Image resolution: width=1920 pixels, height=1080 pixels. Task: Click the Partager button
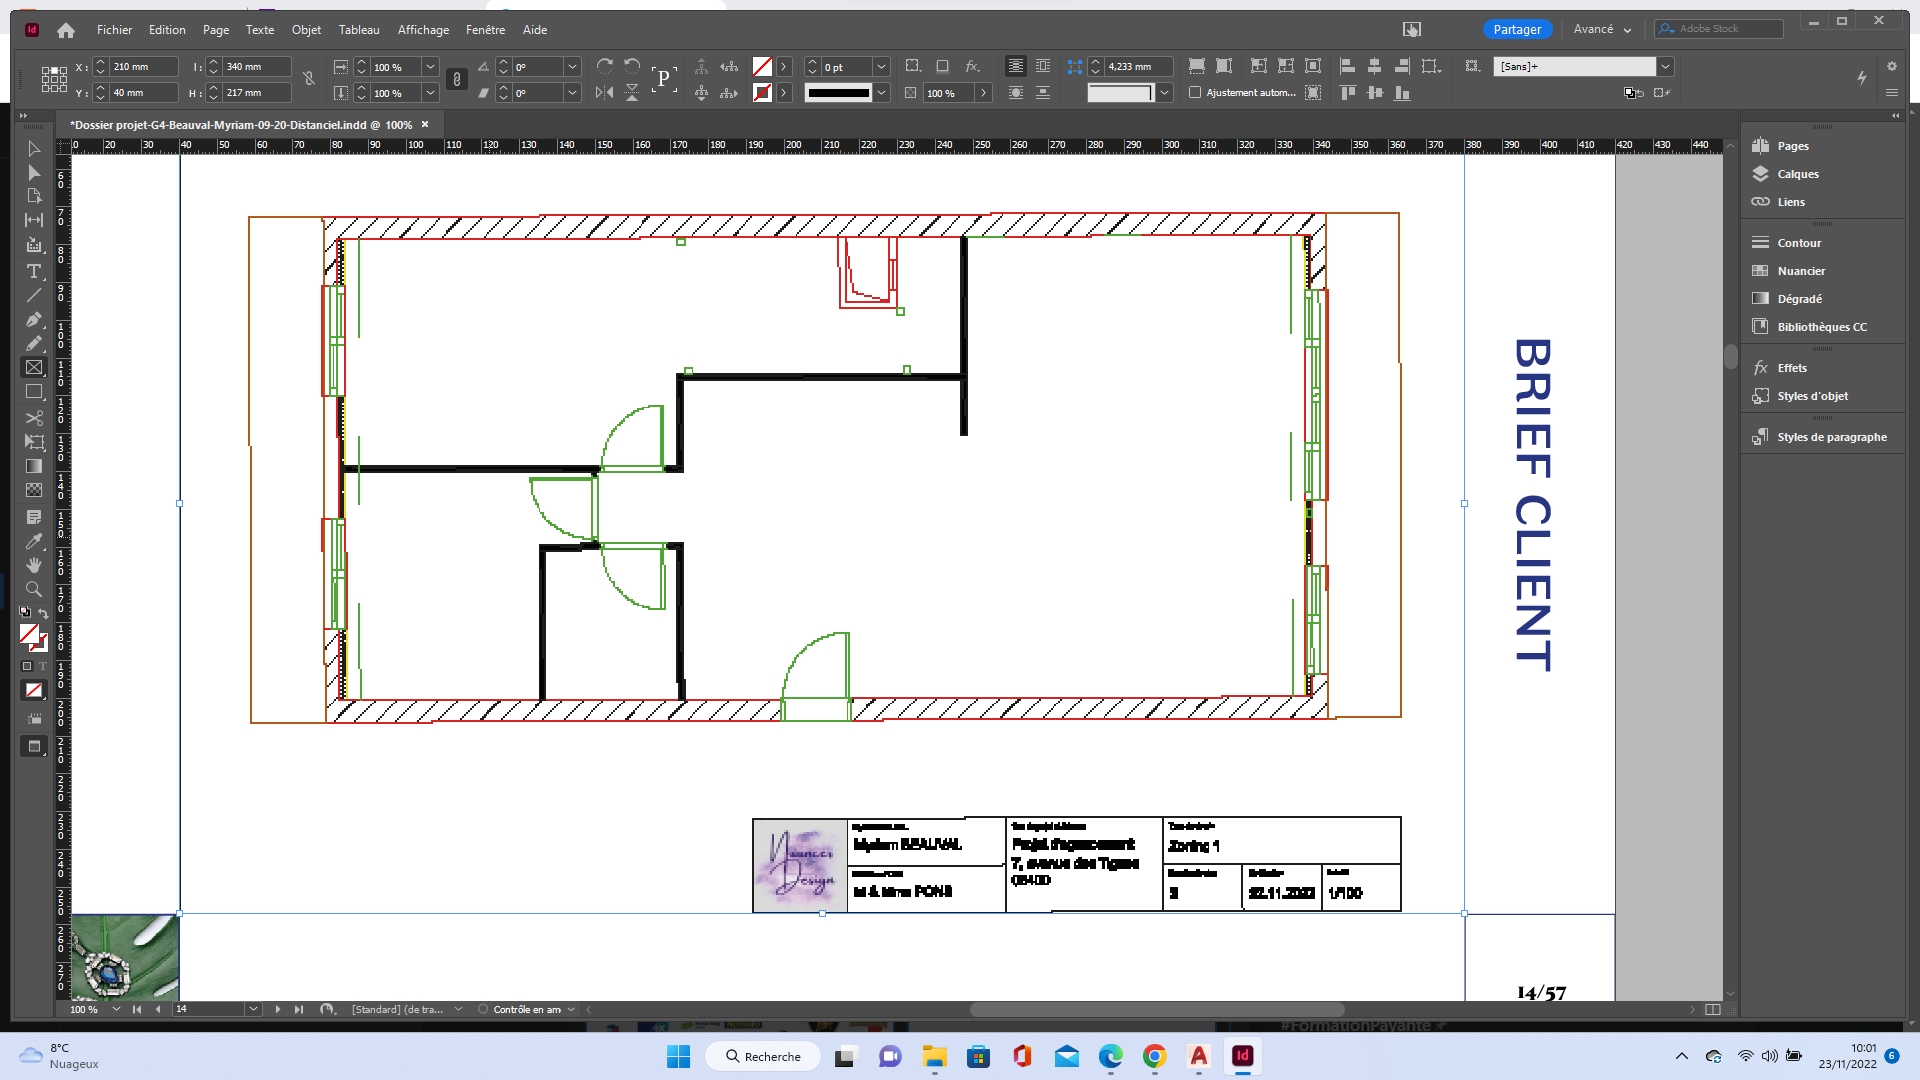pos(1517,29)
